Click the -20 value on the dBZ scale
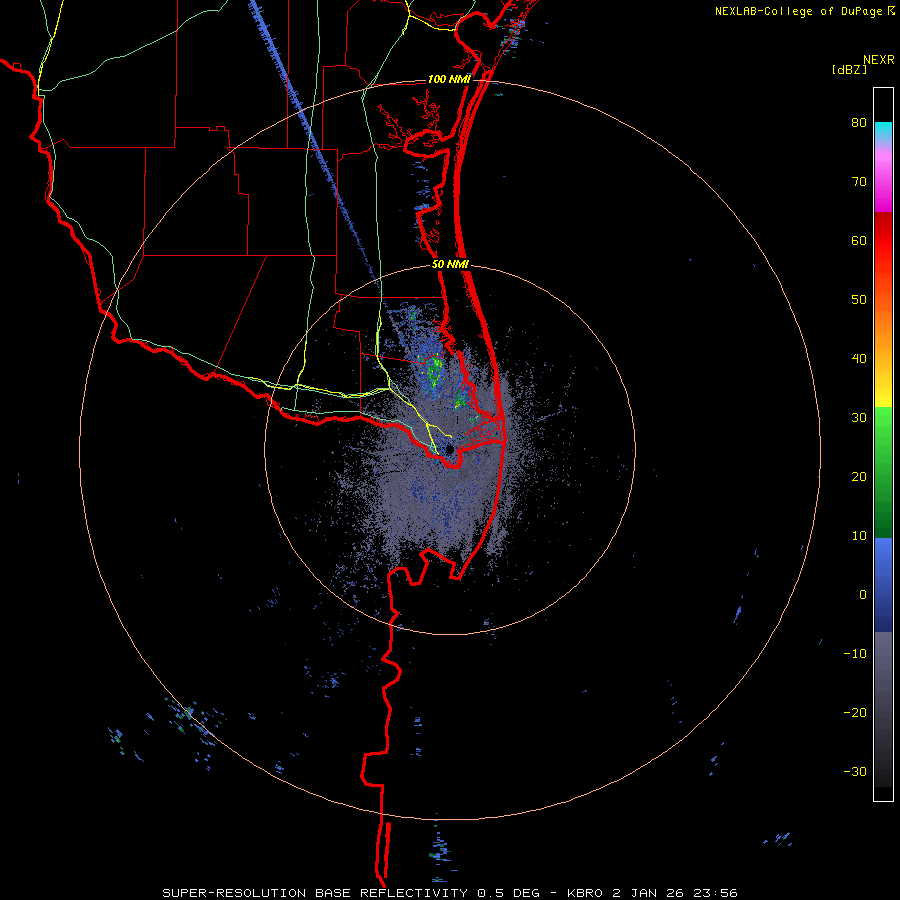 tap(855, 712)
